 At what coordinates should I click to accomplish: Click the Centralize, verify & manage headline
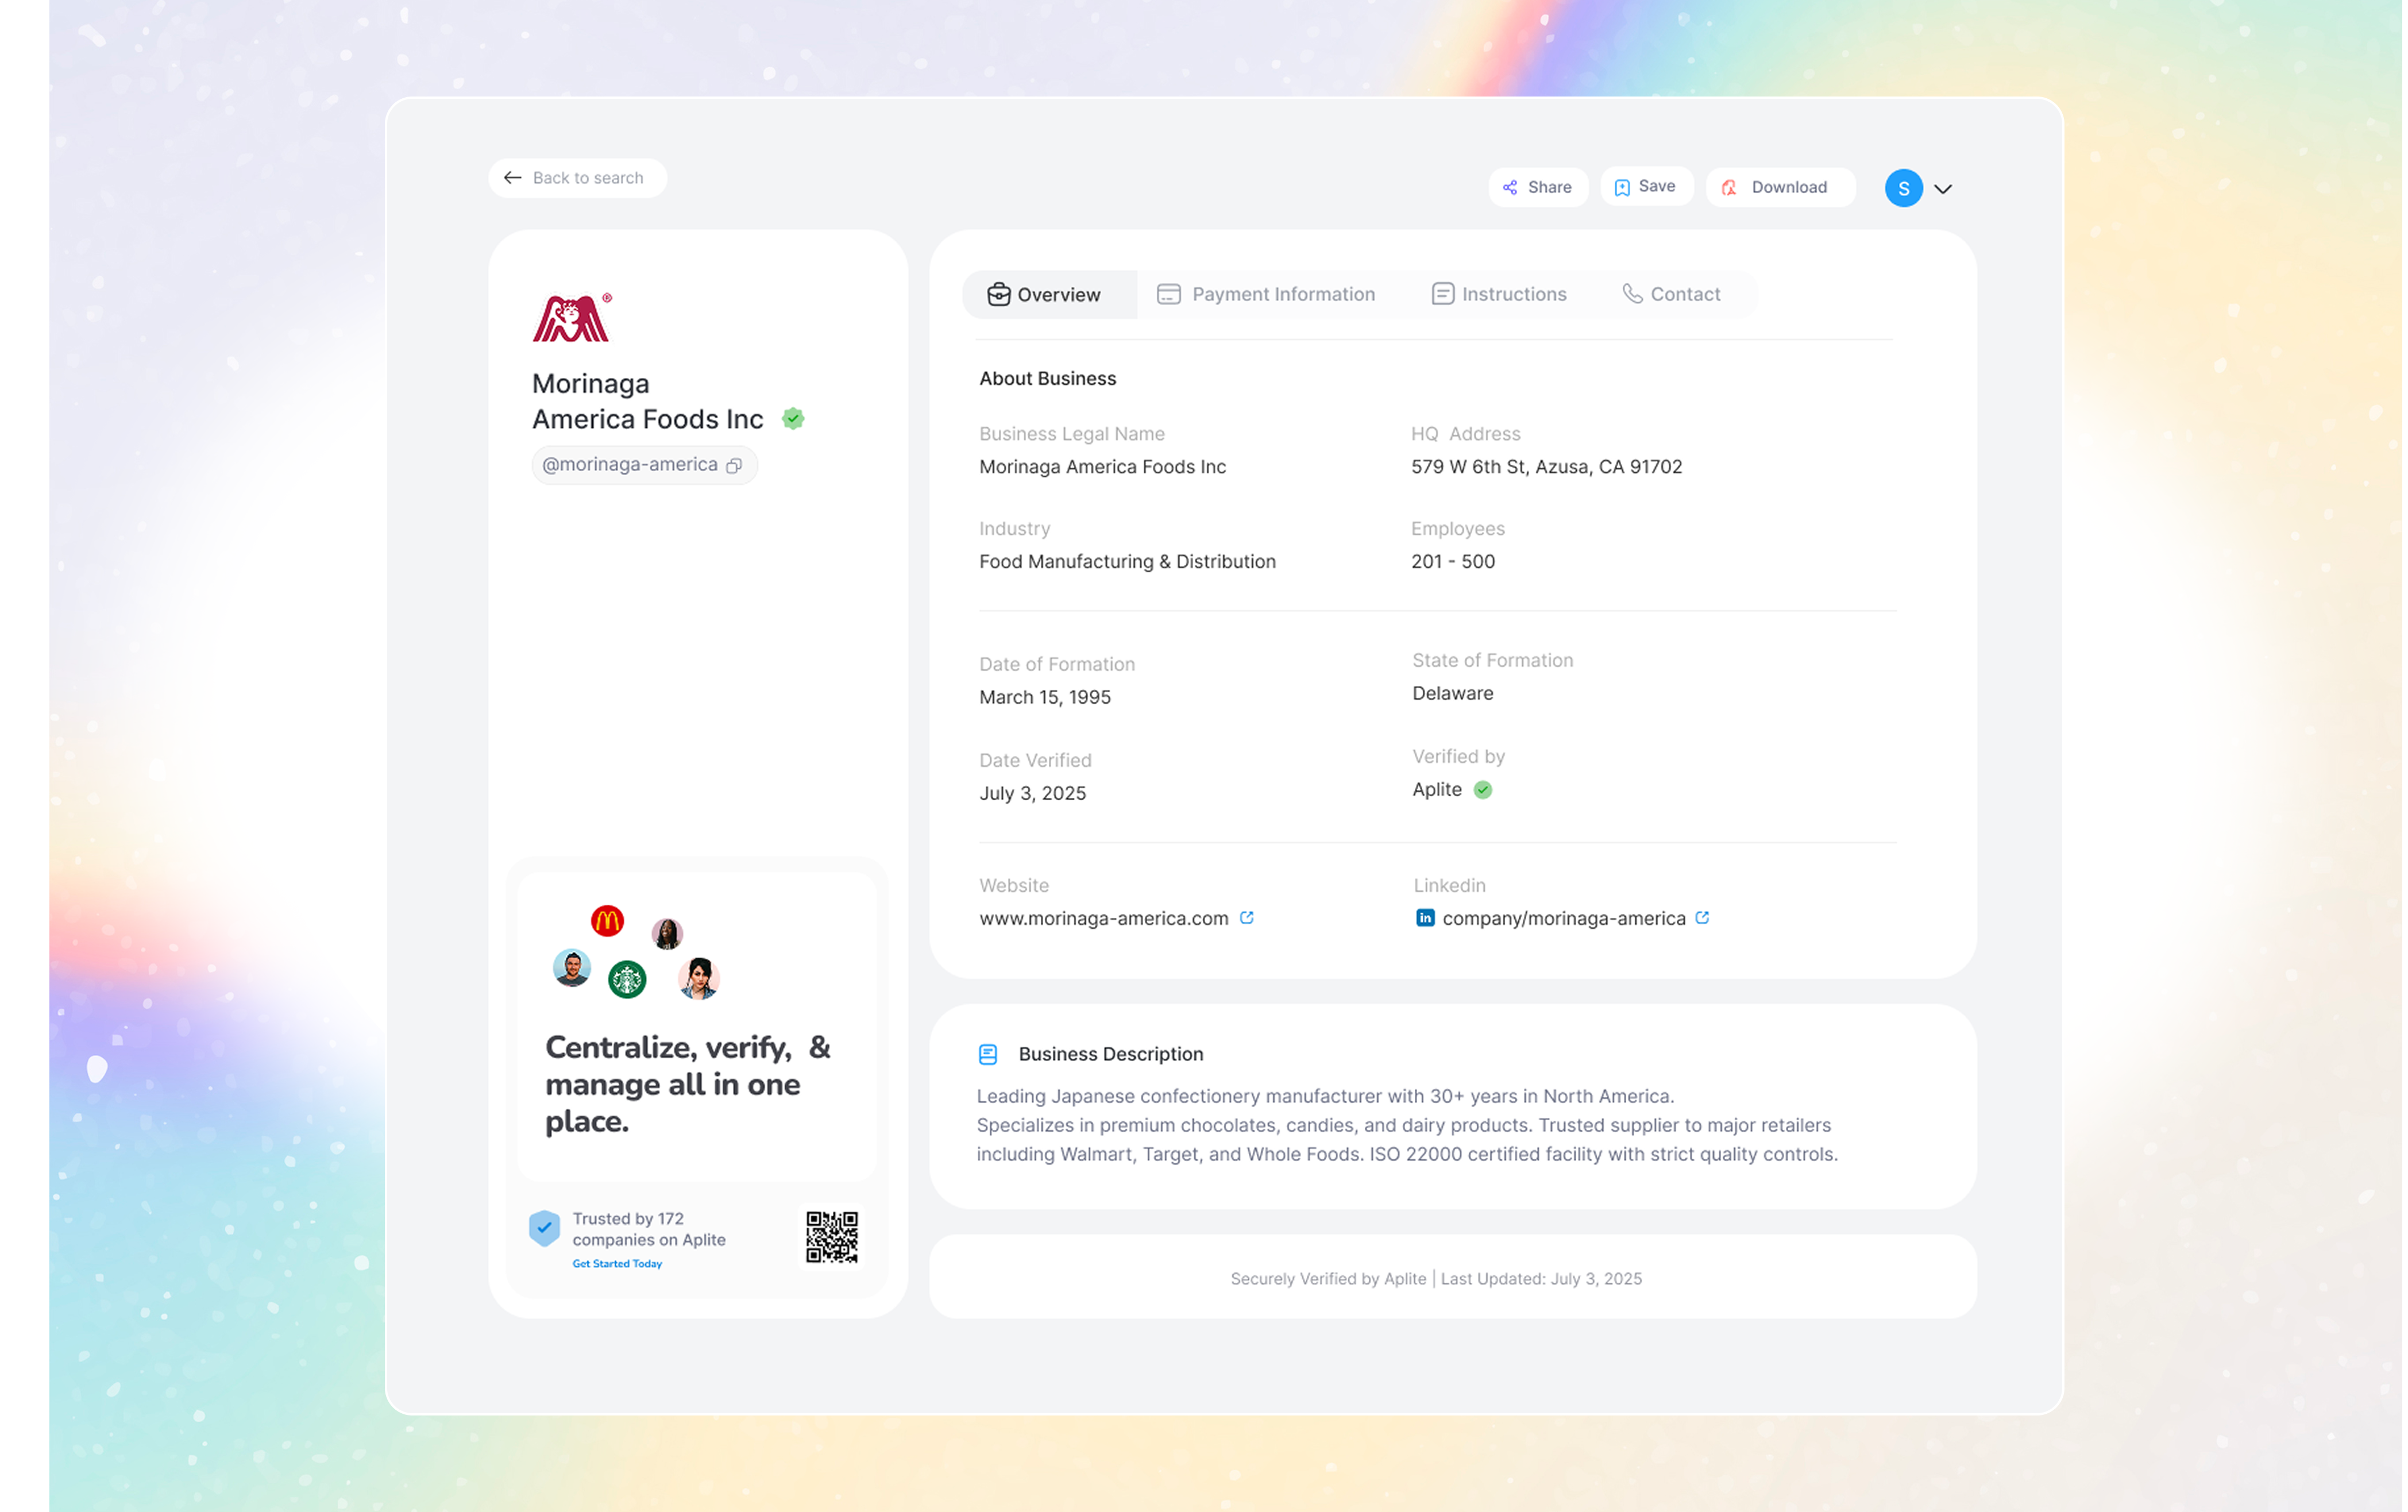[x=688, y=1084]
